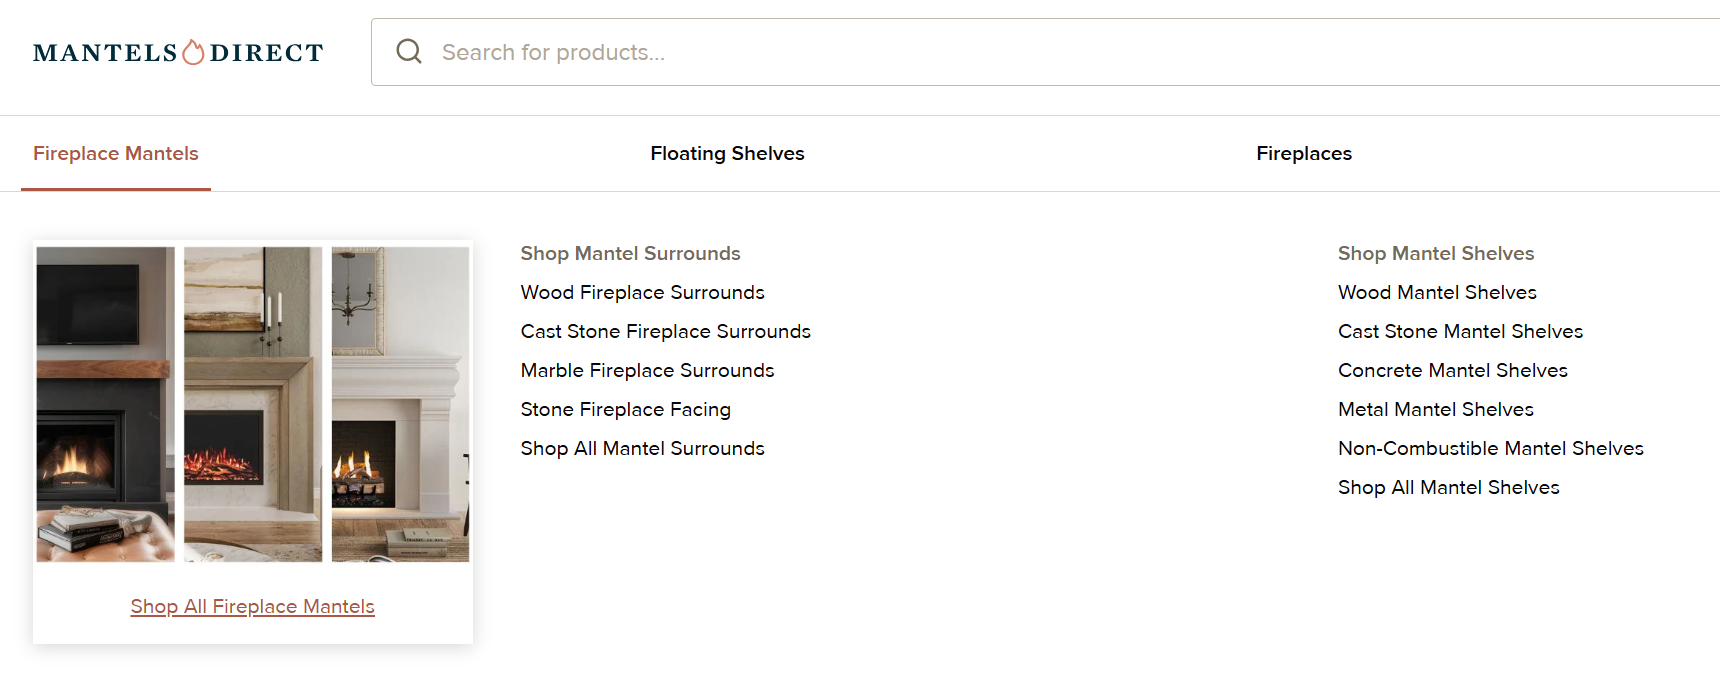Click the Shop Mantel Surrounds heading

tap(630, 254)
